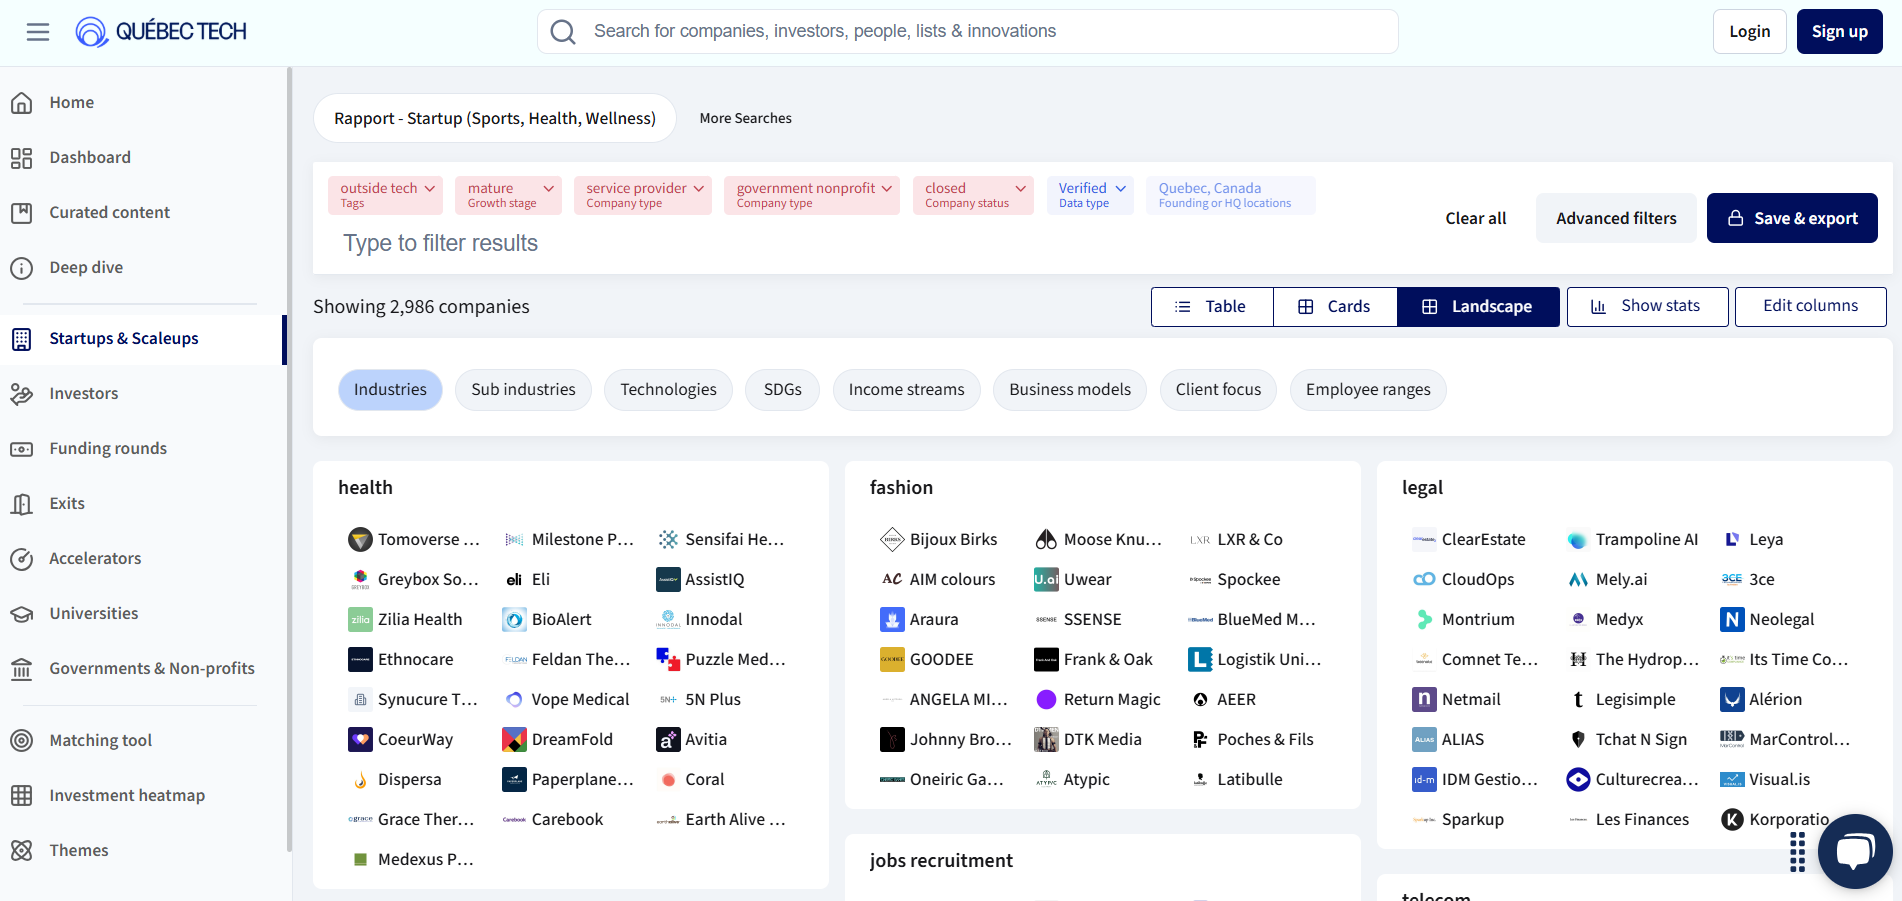Open the Zilia Health company
1902x901 pixels.
pyautogui.click(x=406, y=619)
